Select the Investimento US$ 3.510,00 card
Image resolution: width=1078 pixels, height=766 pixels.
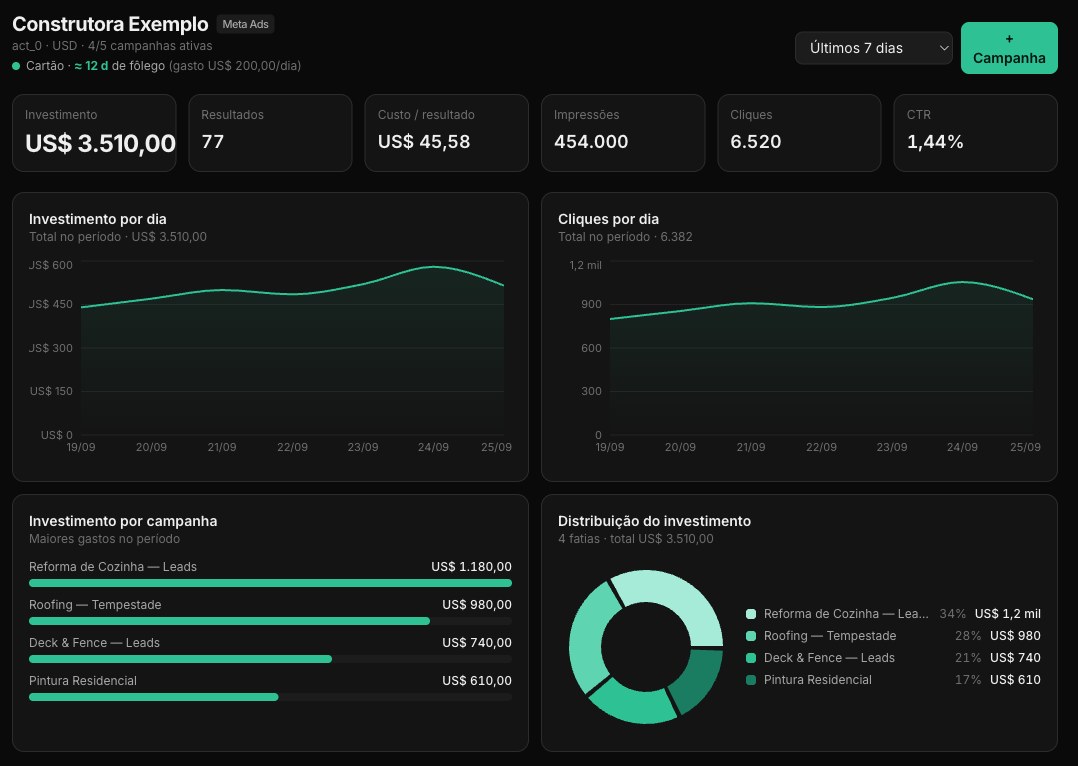(x=94, y=133)
